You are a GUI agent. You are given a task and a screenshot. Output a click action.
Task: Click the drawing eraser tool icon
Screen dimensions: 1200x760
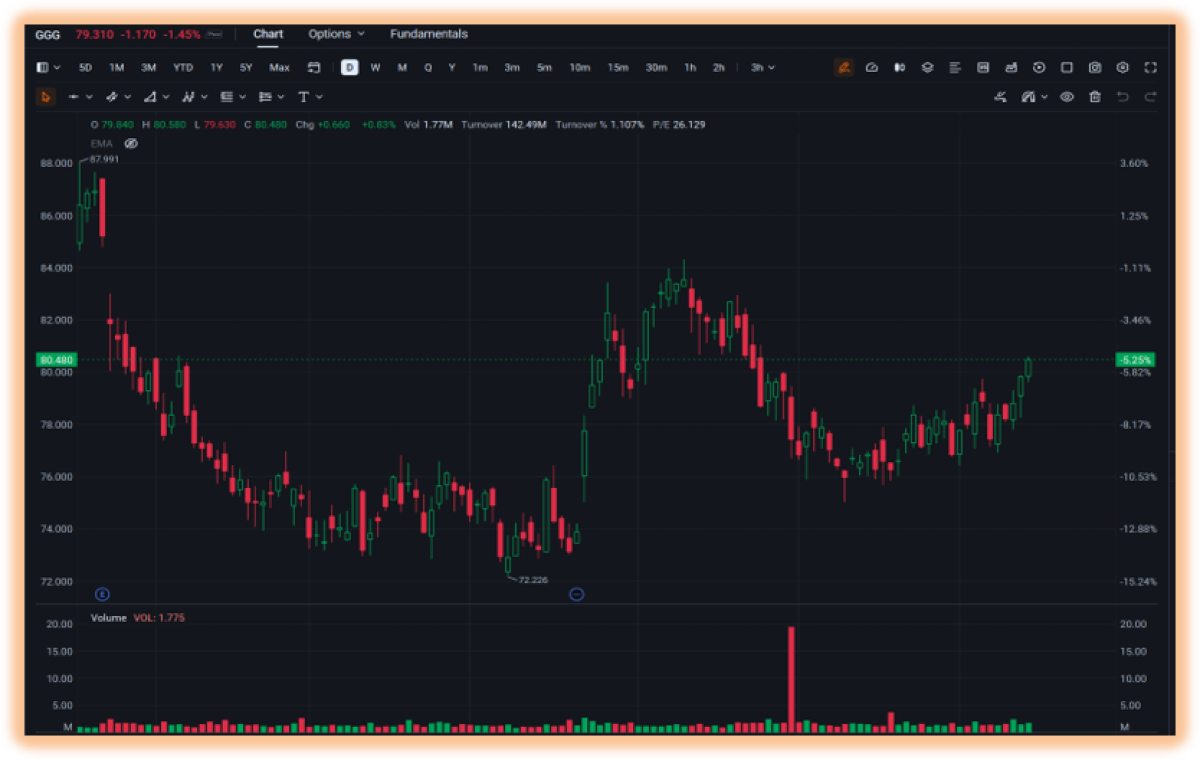point(1001,97)
